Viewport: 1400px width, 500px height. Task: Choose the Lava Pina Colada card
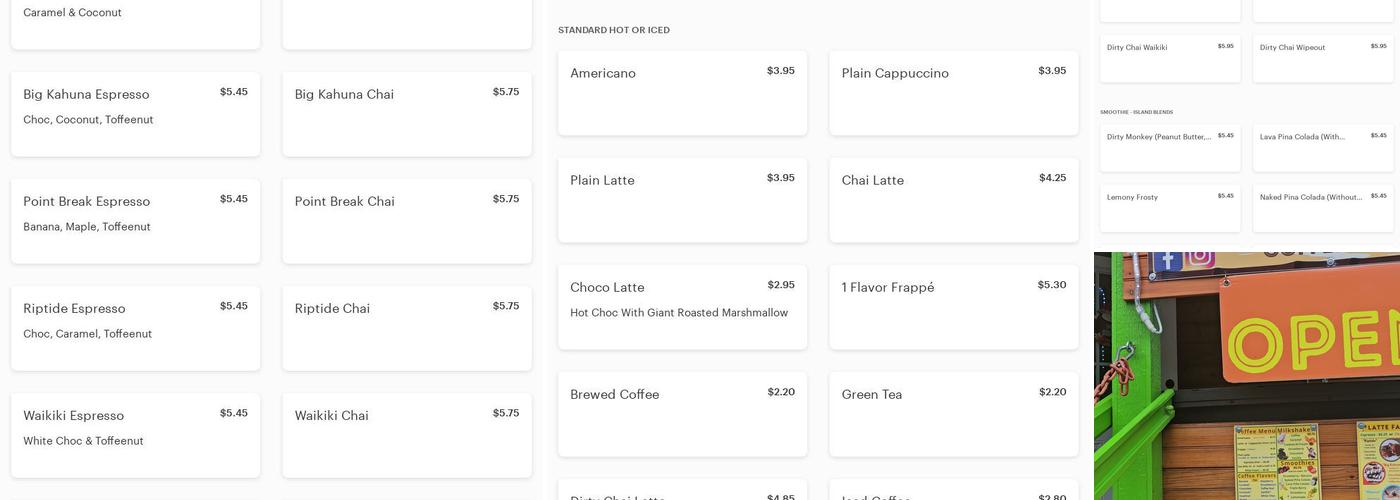(x=1323, y=148)
